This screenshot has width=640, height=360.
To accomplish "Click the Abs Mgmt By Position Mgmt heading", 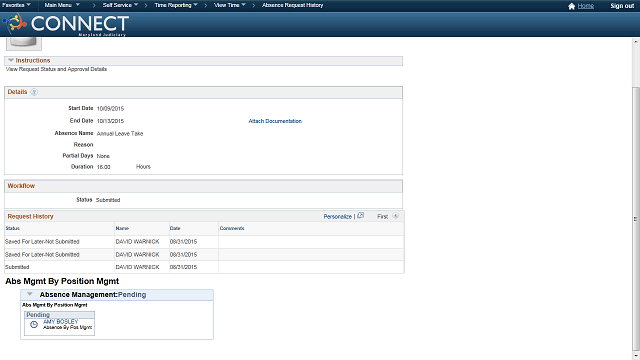I will point(62,281).
